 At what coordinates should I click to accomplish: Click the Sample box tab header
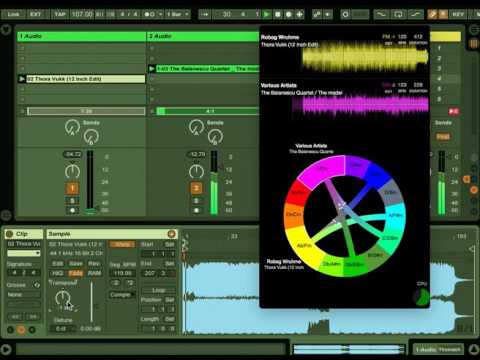coord(112,234)
